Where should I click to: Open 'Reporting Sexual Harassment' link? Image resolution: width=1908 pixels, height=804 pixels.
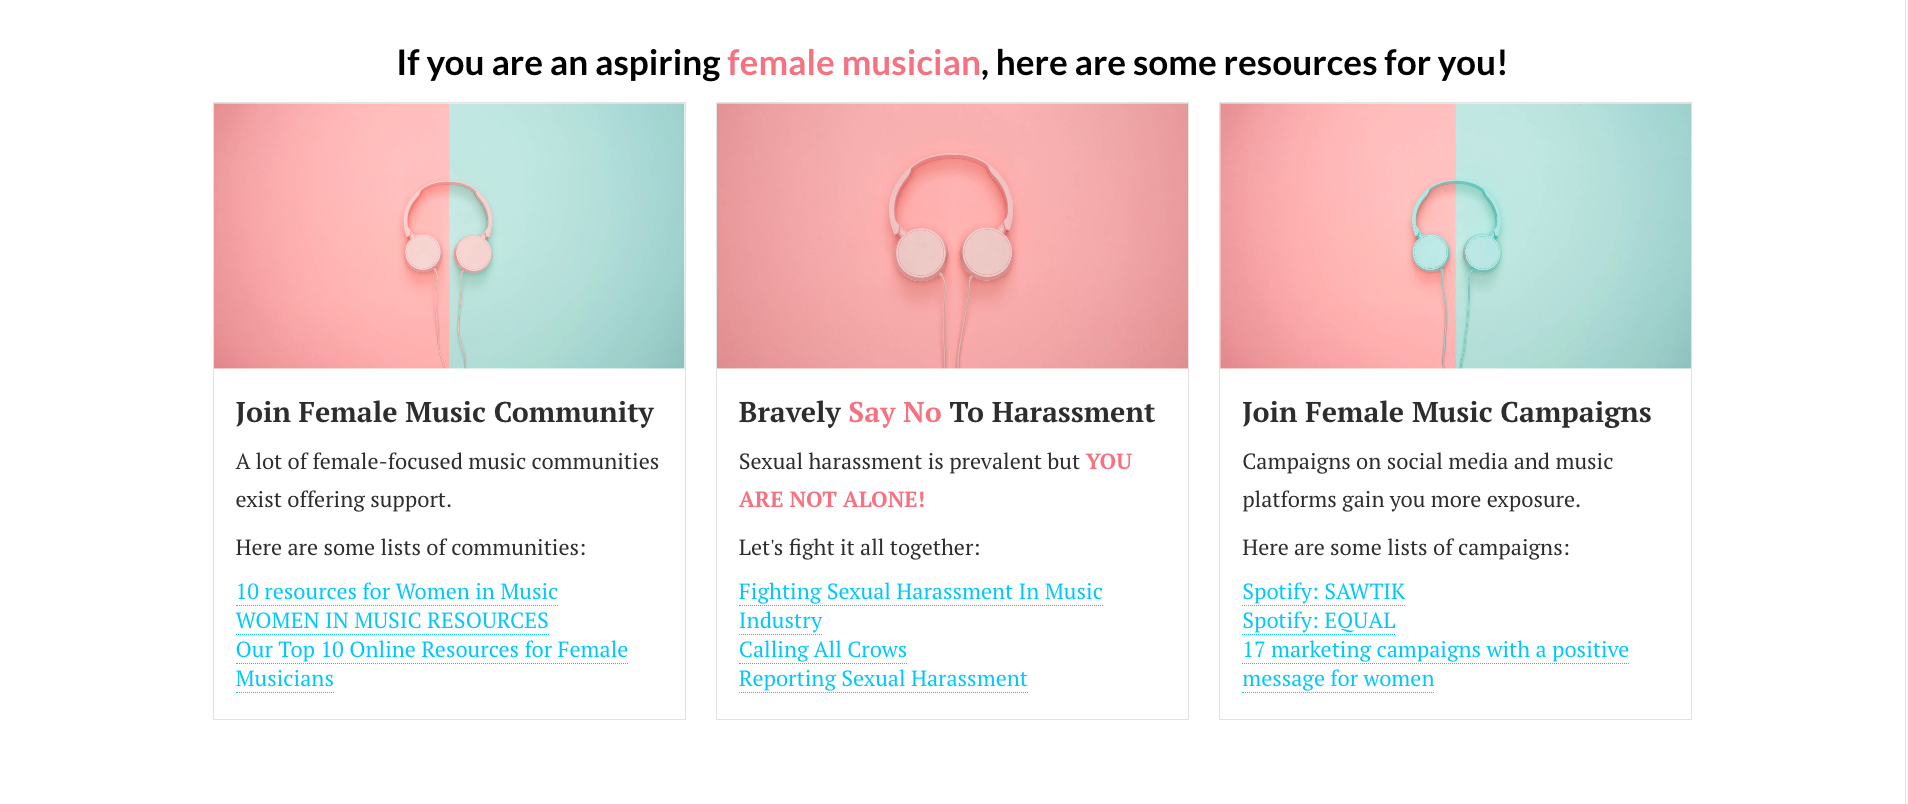pos(882,679)
